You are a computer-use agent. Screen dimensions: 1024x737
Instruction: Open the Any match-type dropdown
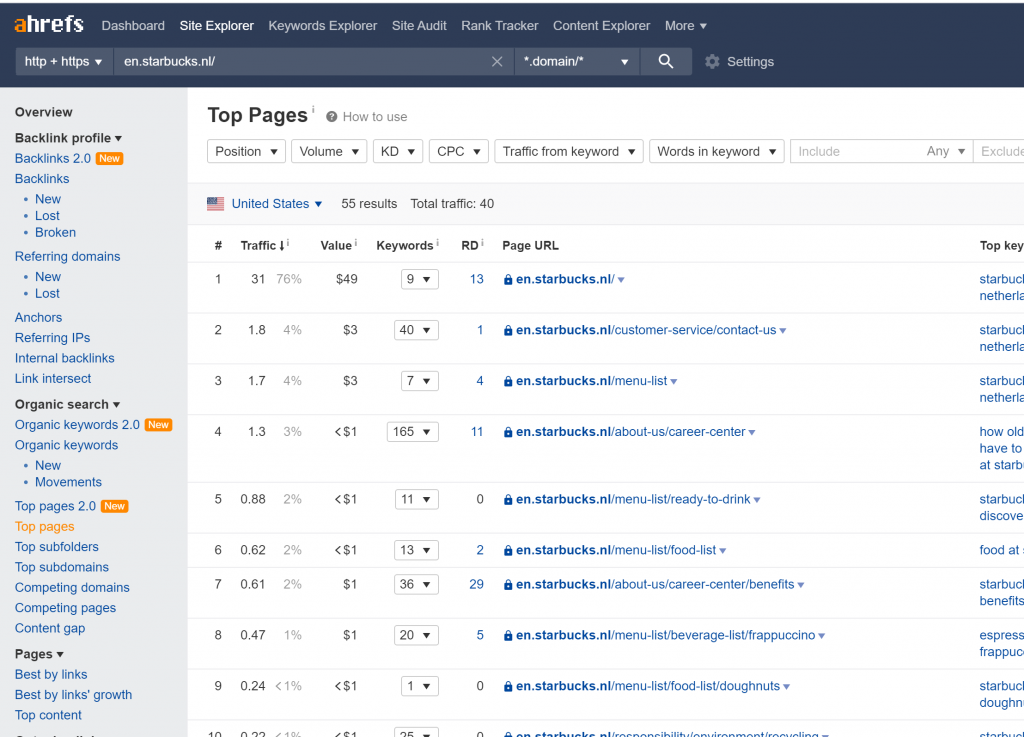tap(946, 151)
